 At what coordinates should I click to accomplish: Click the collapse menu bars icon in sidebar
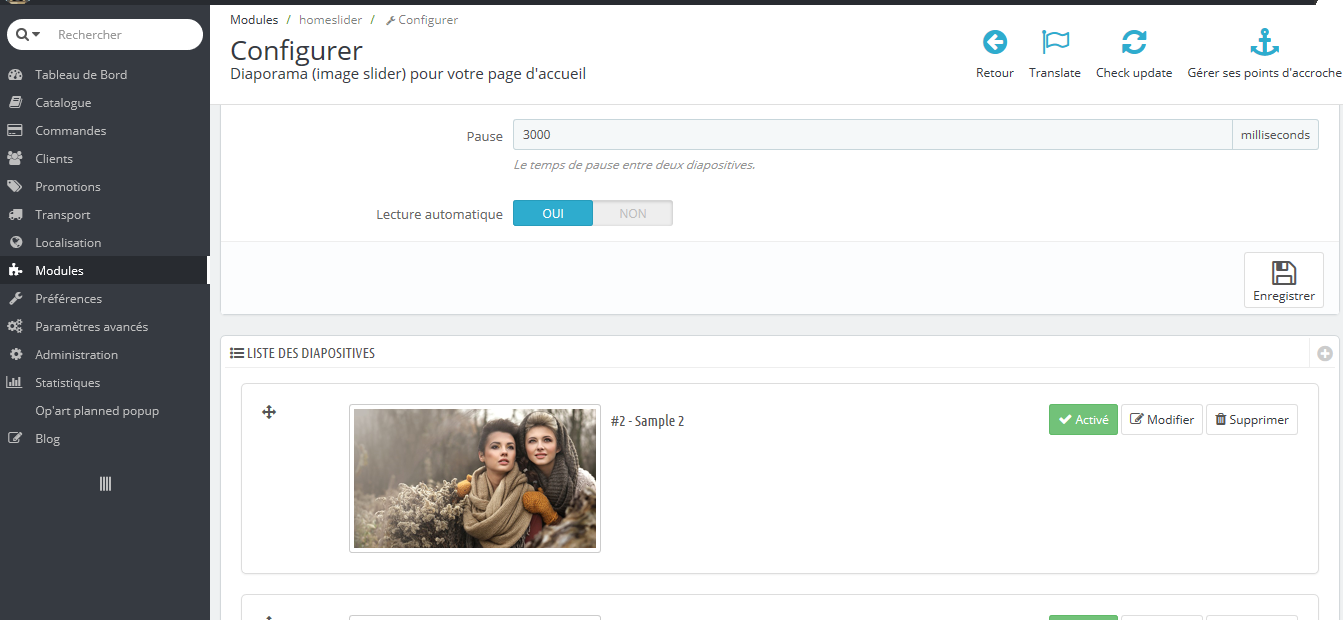click(x=105, y=484)
